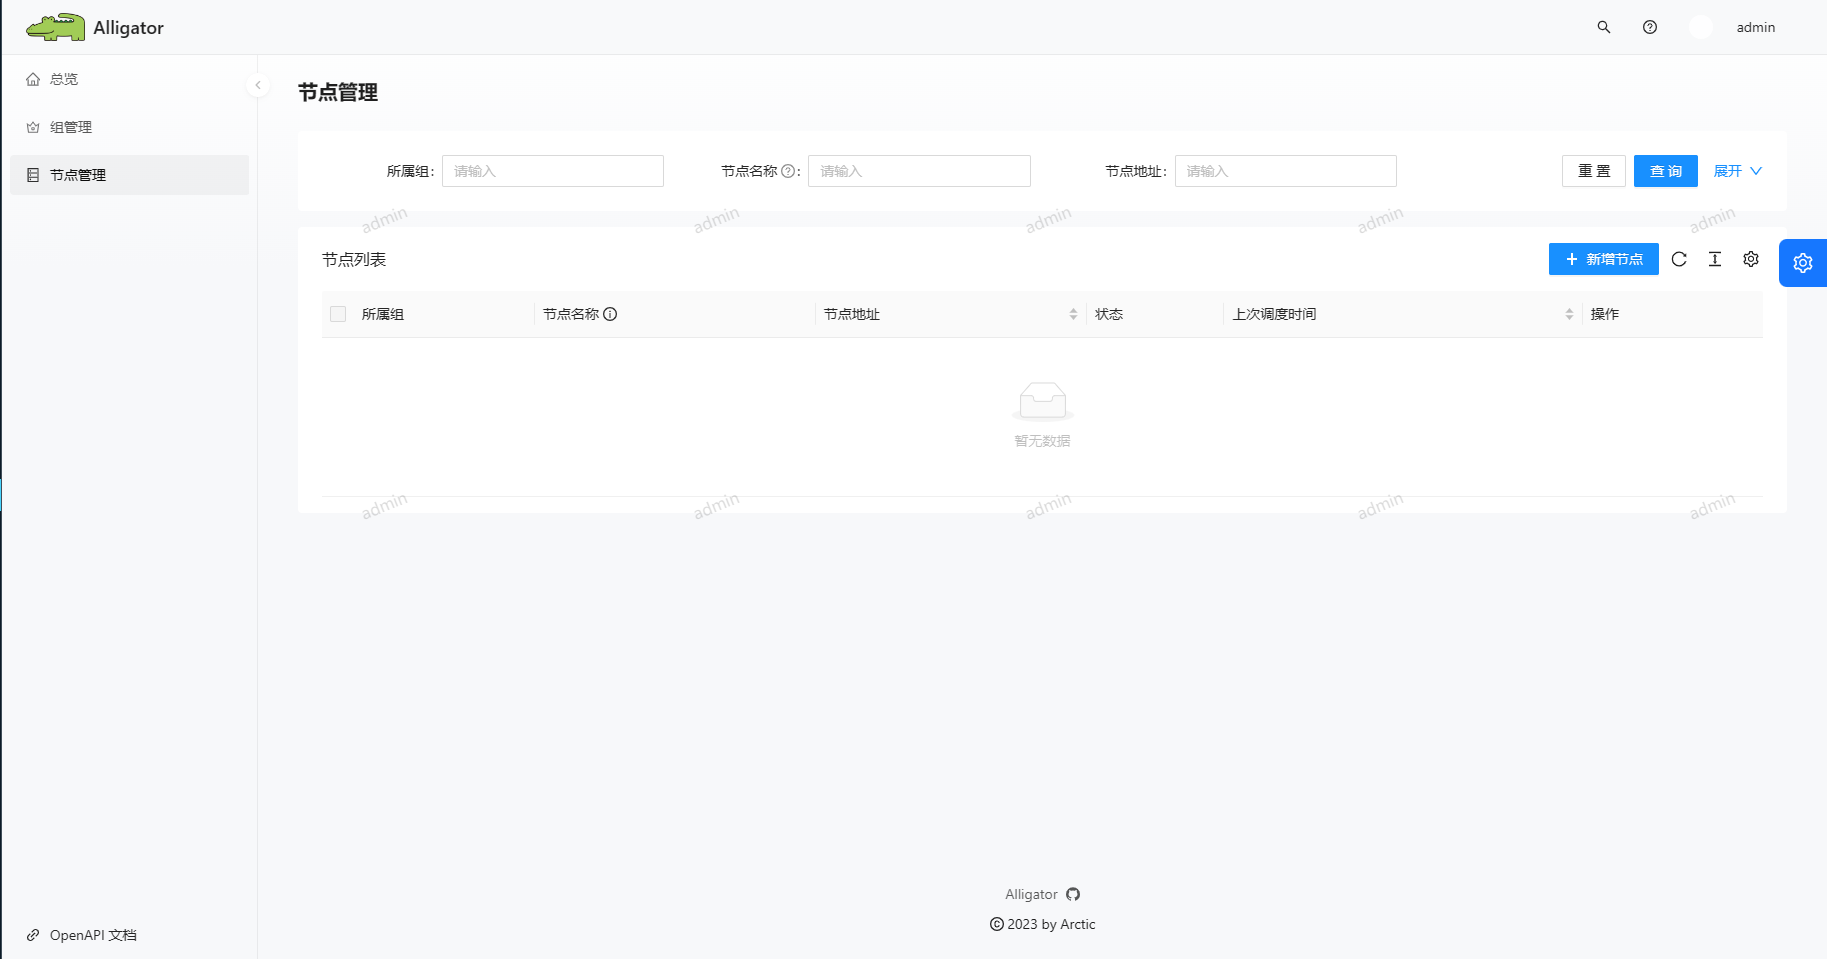
Task: Click inside the 节点地址 input field
Action: click(x=1285, y=171)
